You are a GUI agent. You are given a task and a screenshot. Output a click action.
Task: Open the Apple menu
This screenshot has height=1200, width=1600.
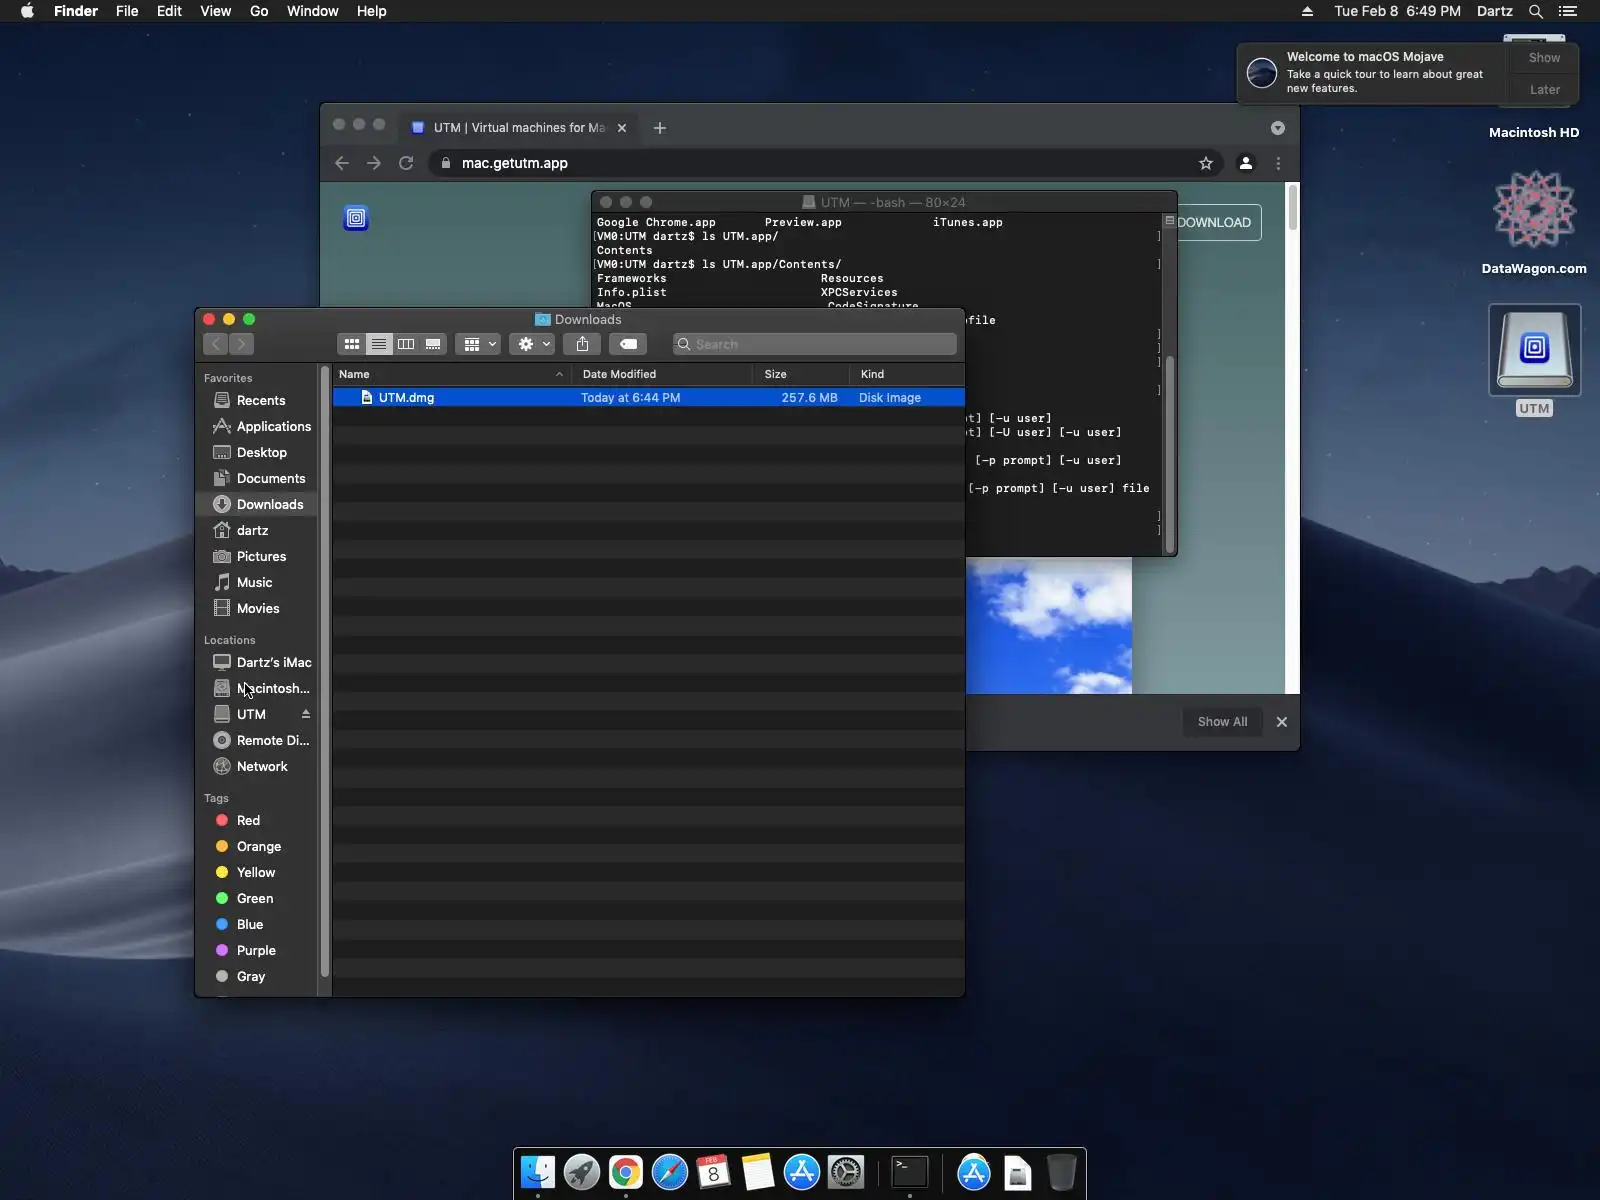pos(27,11)
